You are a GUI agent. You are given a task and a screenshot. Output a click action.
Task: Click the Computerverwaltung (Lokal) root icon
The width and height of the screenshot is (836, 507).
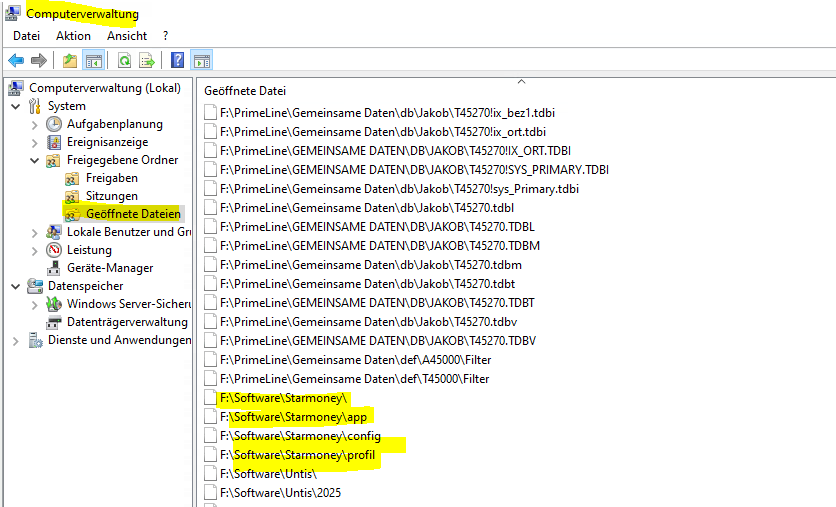point(17,88)
